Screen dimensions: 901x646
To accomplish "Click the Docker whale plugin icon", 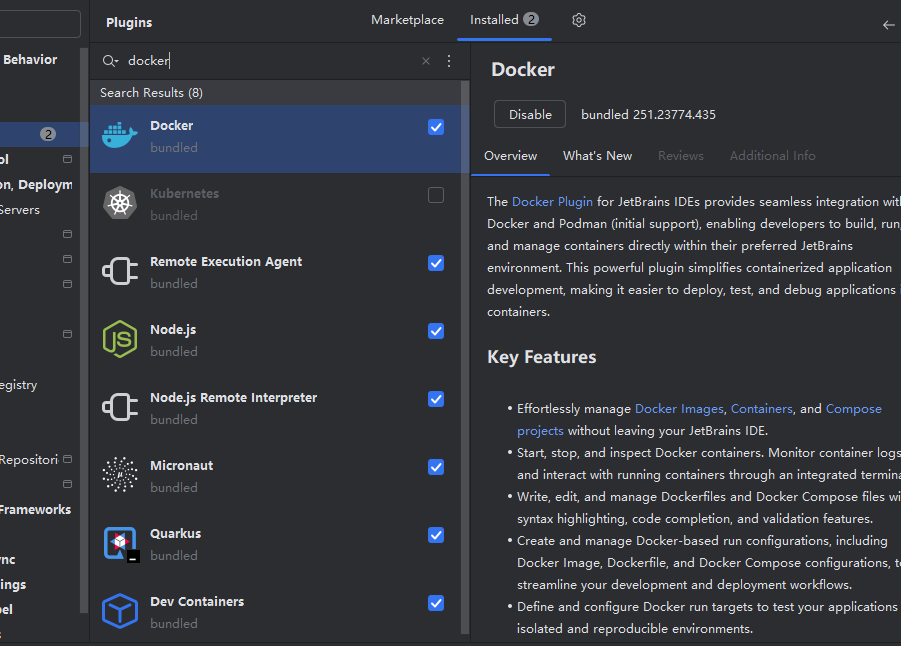I will tap(120, 136).
